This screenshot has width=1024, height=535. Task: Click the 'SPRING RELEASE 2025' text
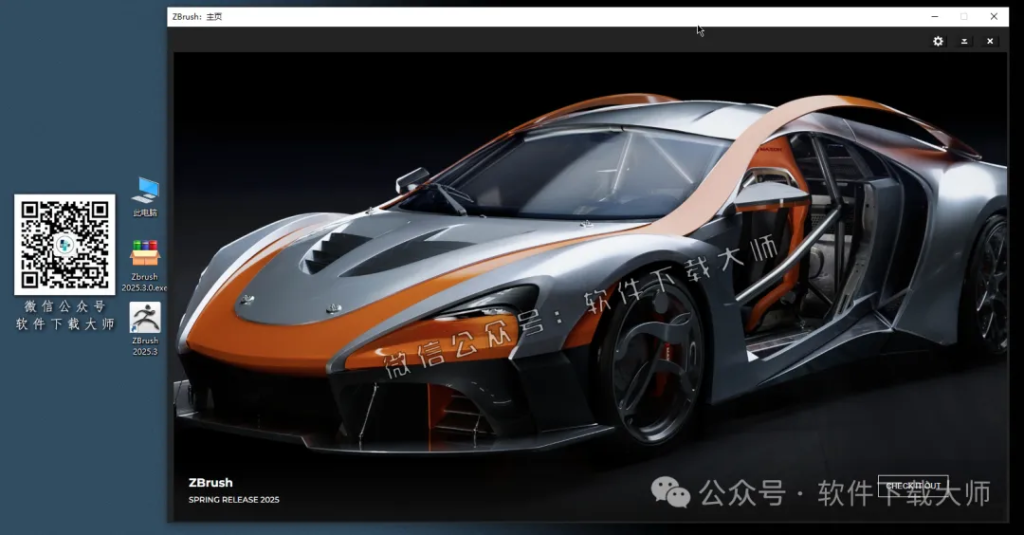coord(234,500)
